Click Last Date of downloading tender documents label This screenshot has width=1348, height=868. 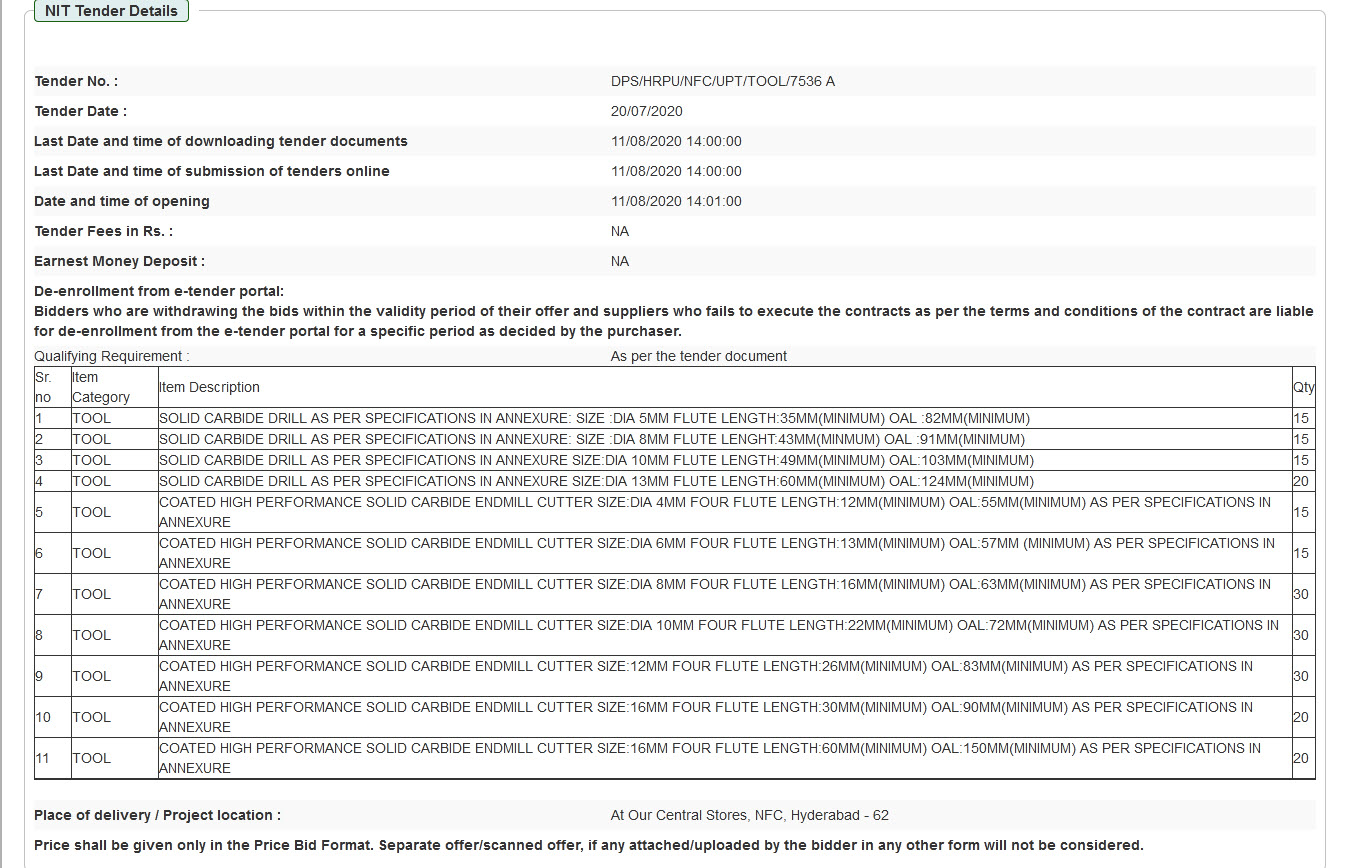point(221,141)
